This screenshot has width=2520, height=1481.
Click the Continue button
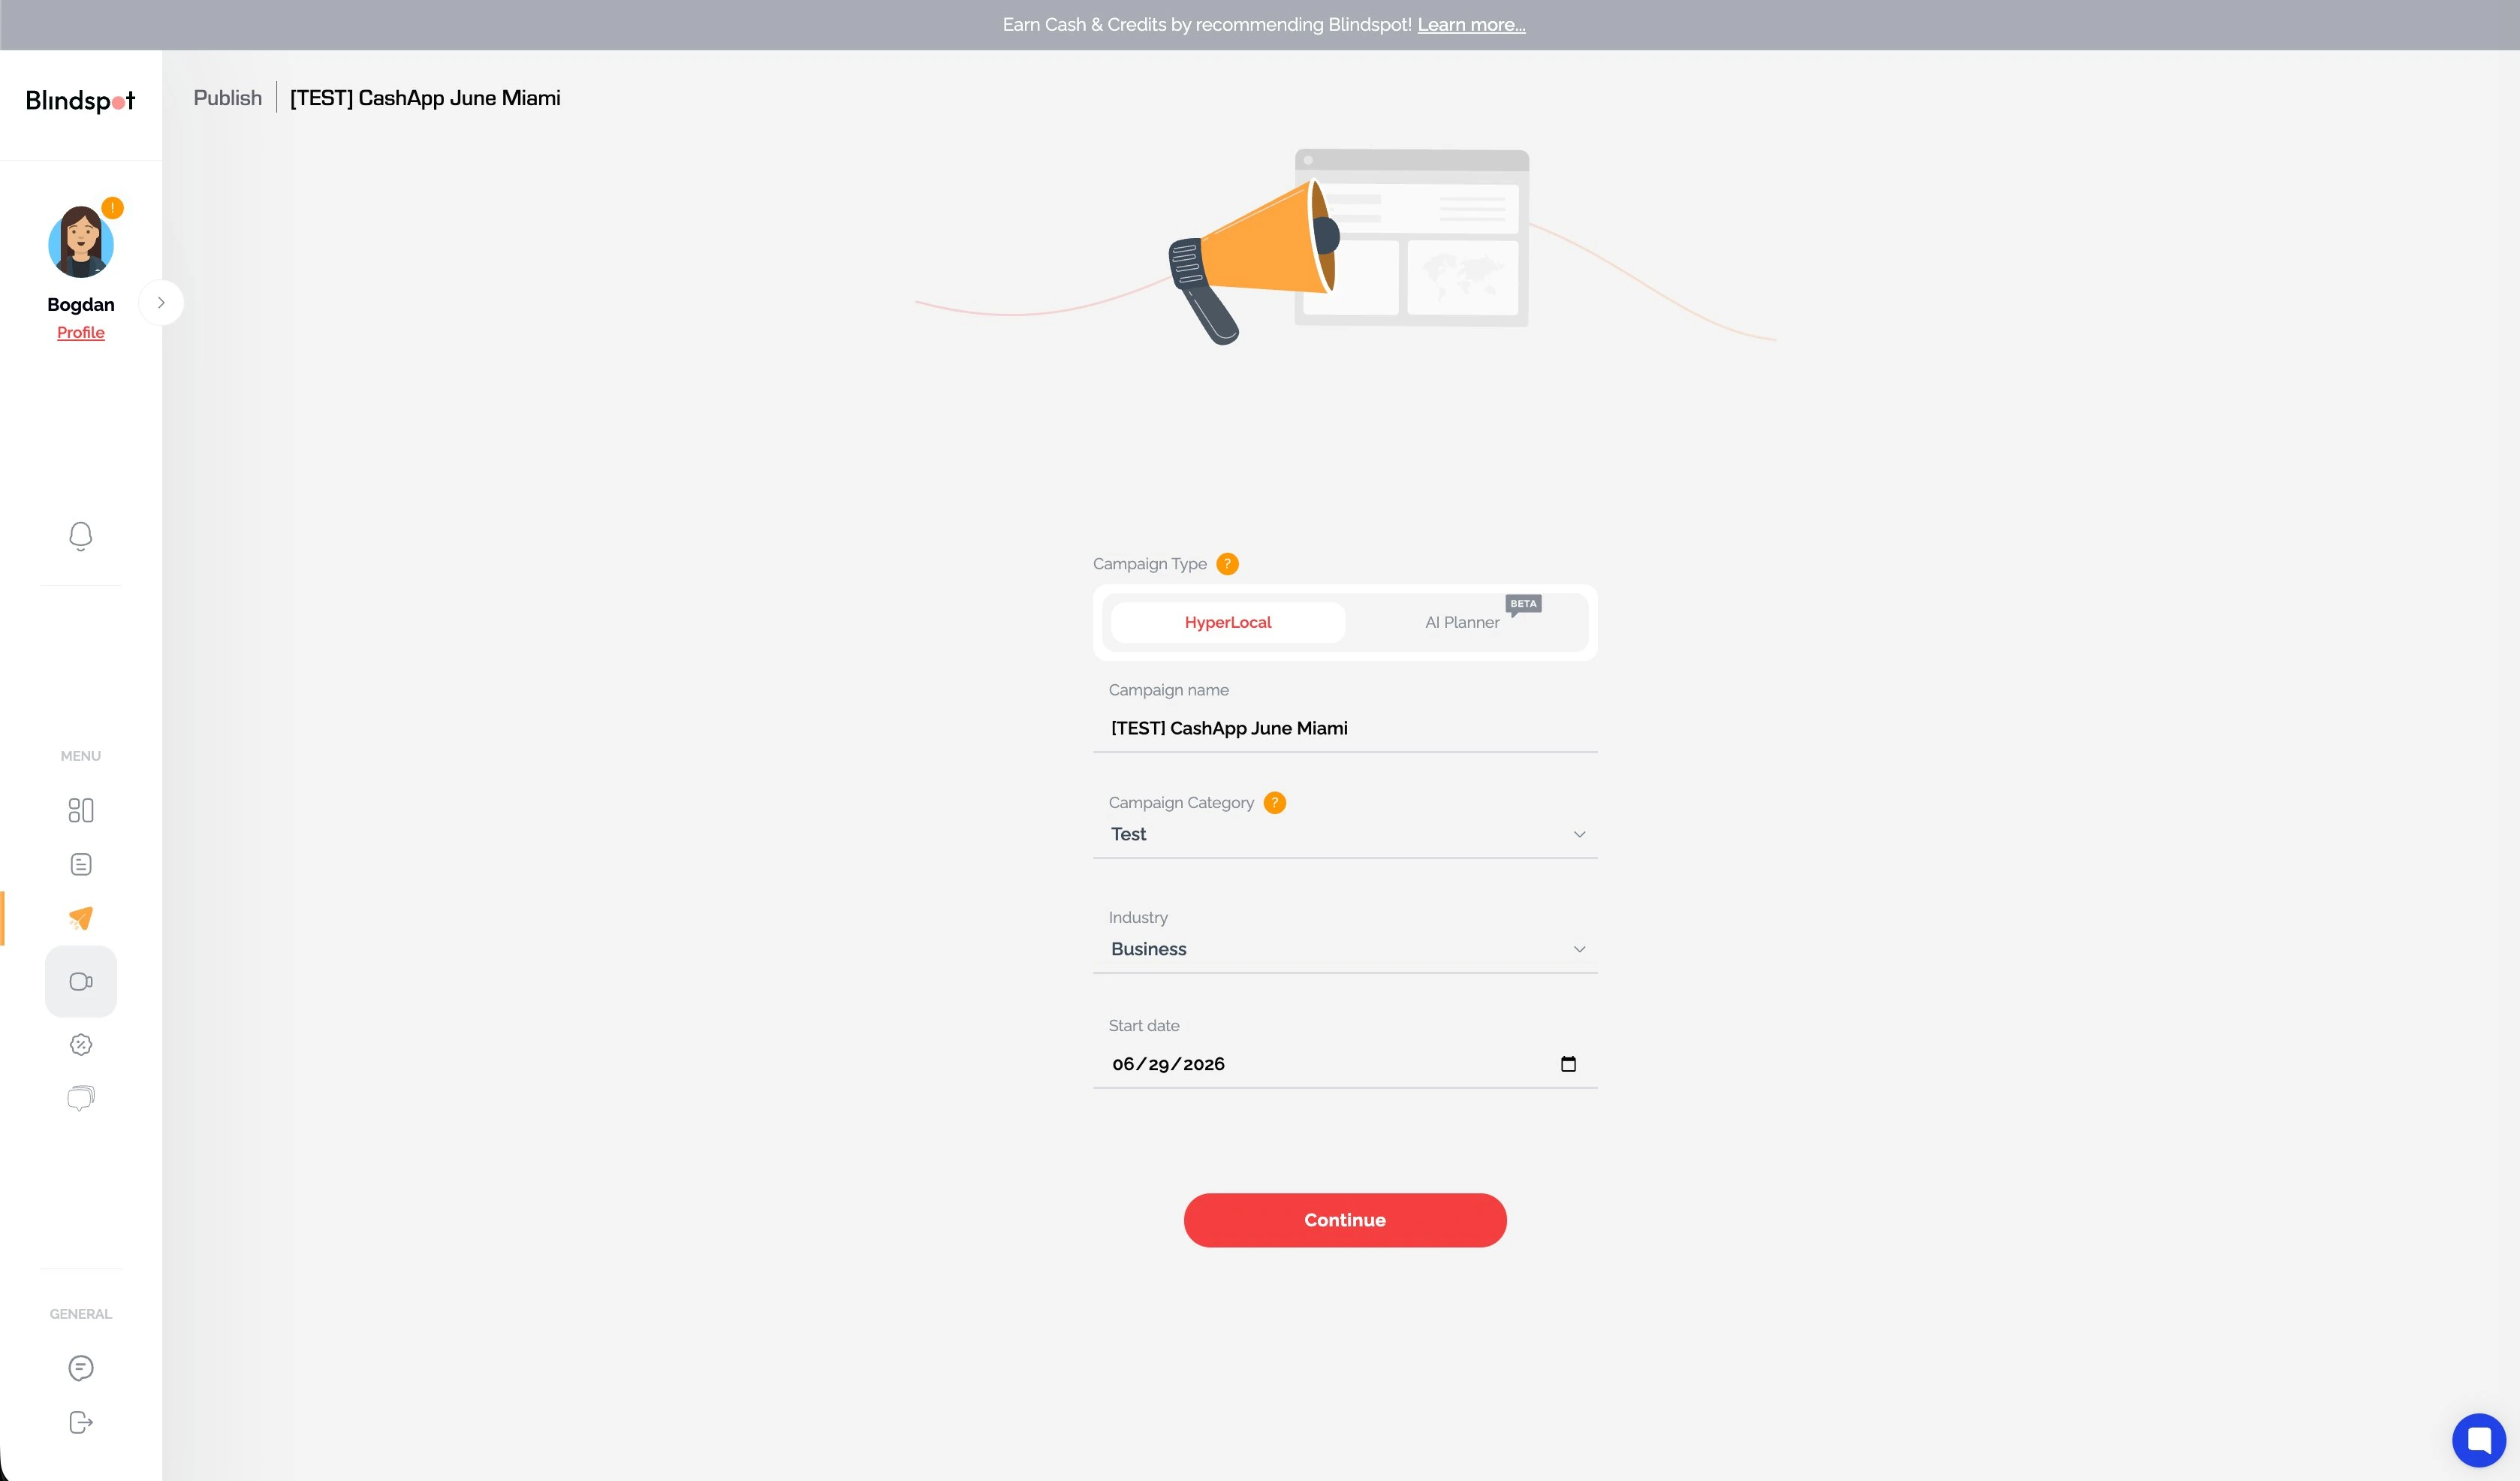pos(1345,1220)
